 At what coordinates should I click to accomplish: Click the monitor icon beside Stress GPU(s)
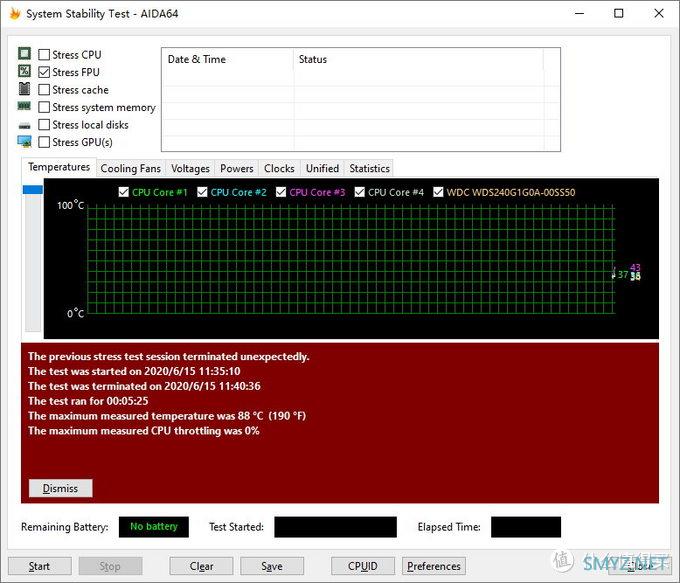tap(24, 141)
